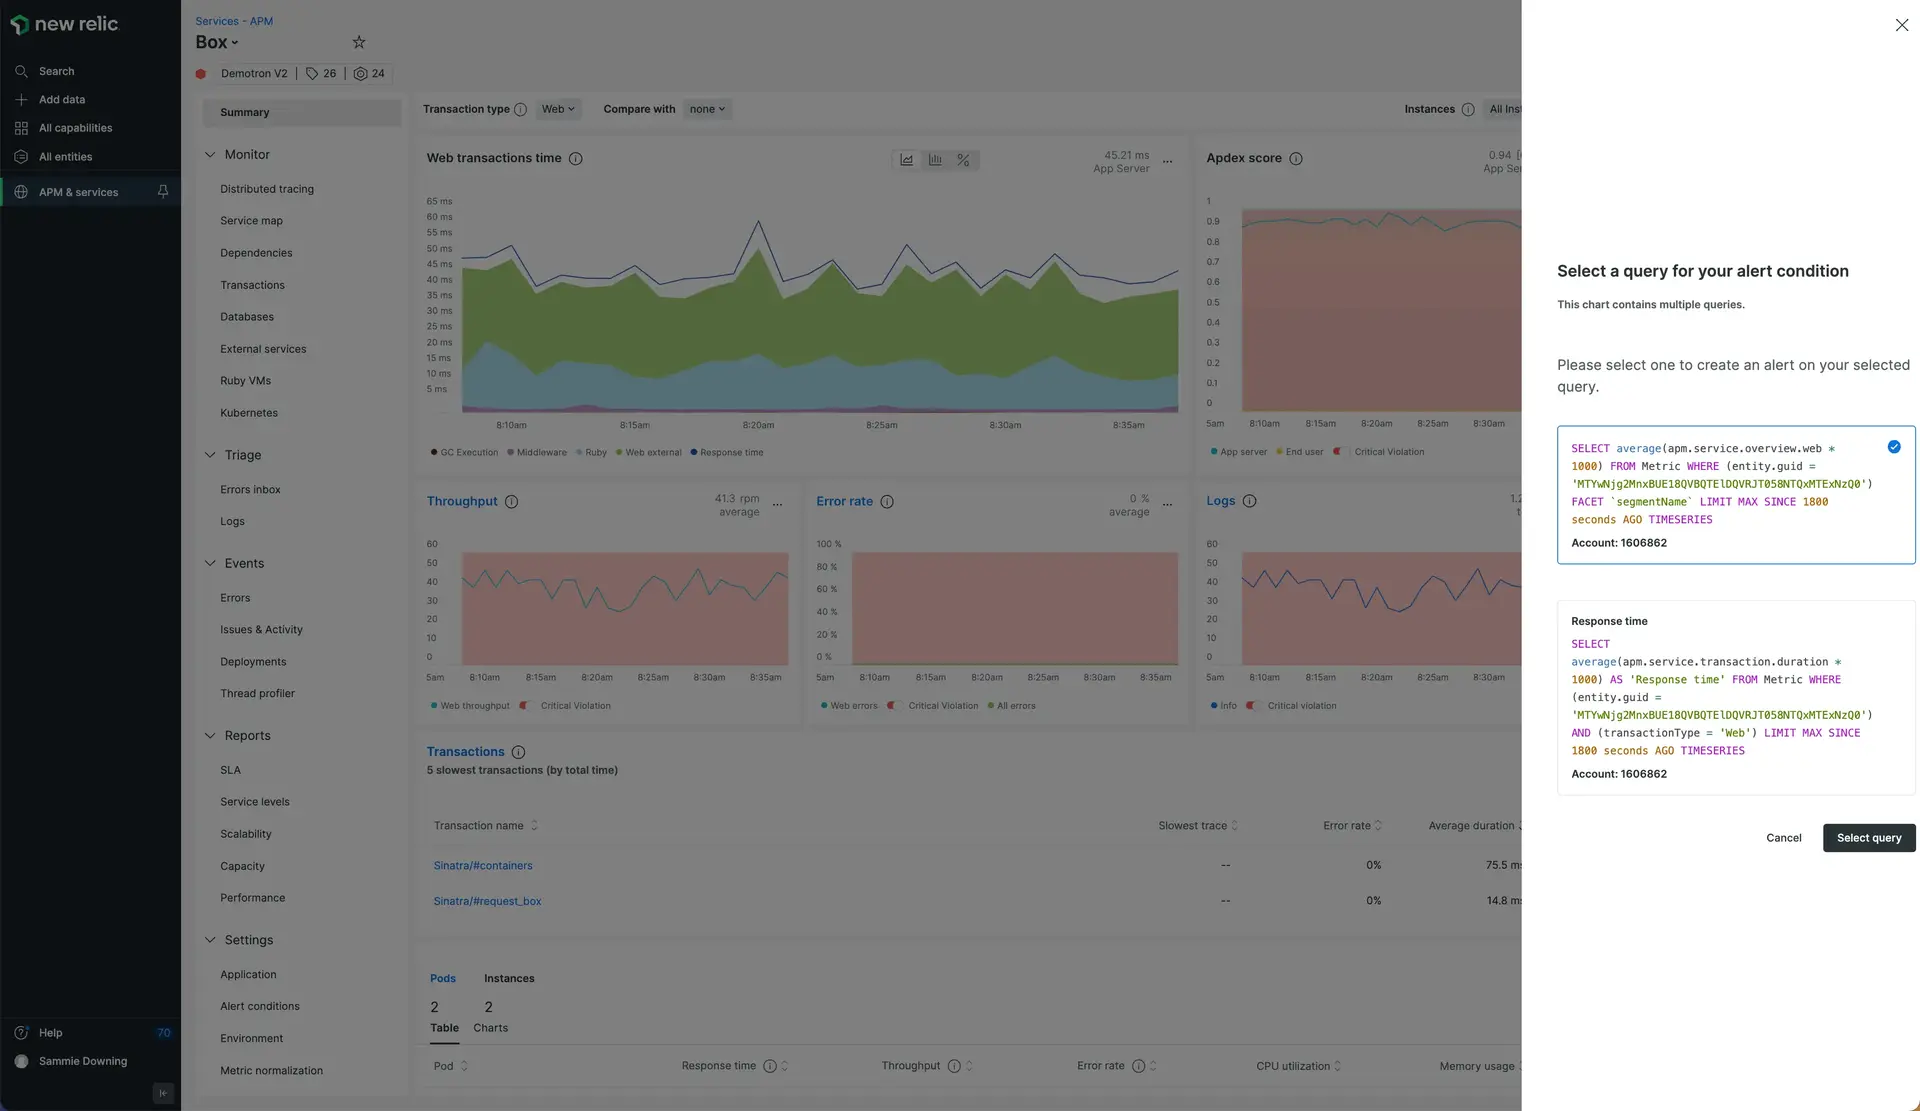Collapse the Reports section
The width and height of the screenshot is (1920, 1111).
tap(210, 736)
